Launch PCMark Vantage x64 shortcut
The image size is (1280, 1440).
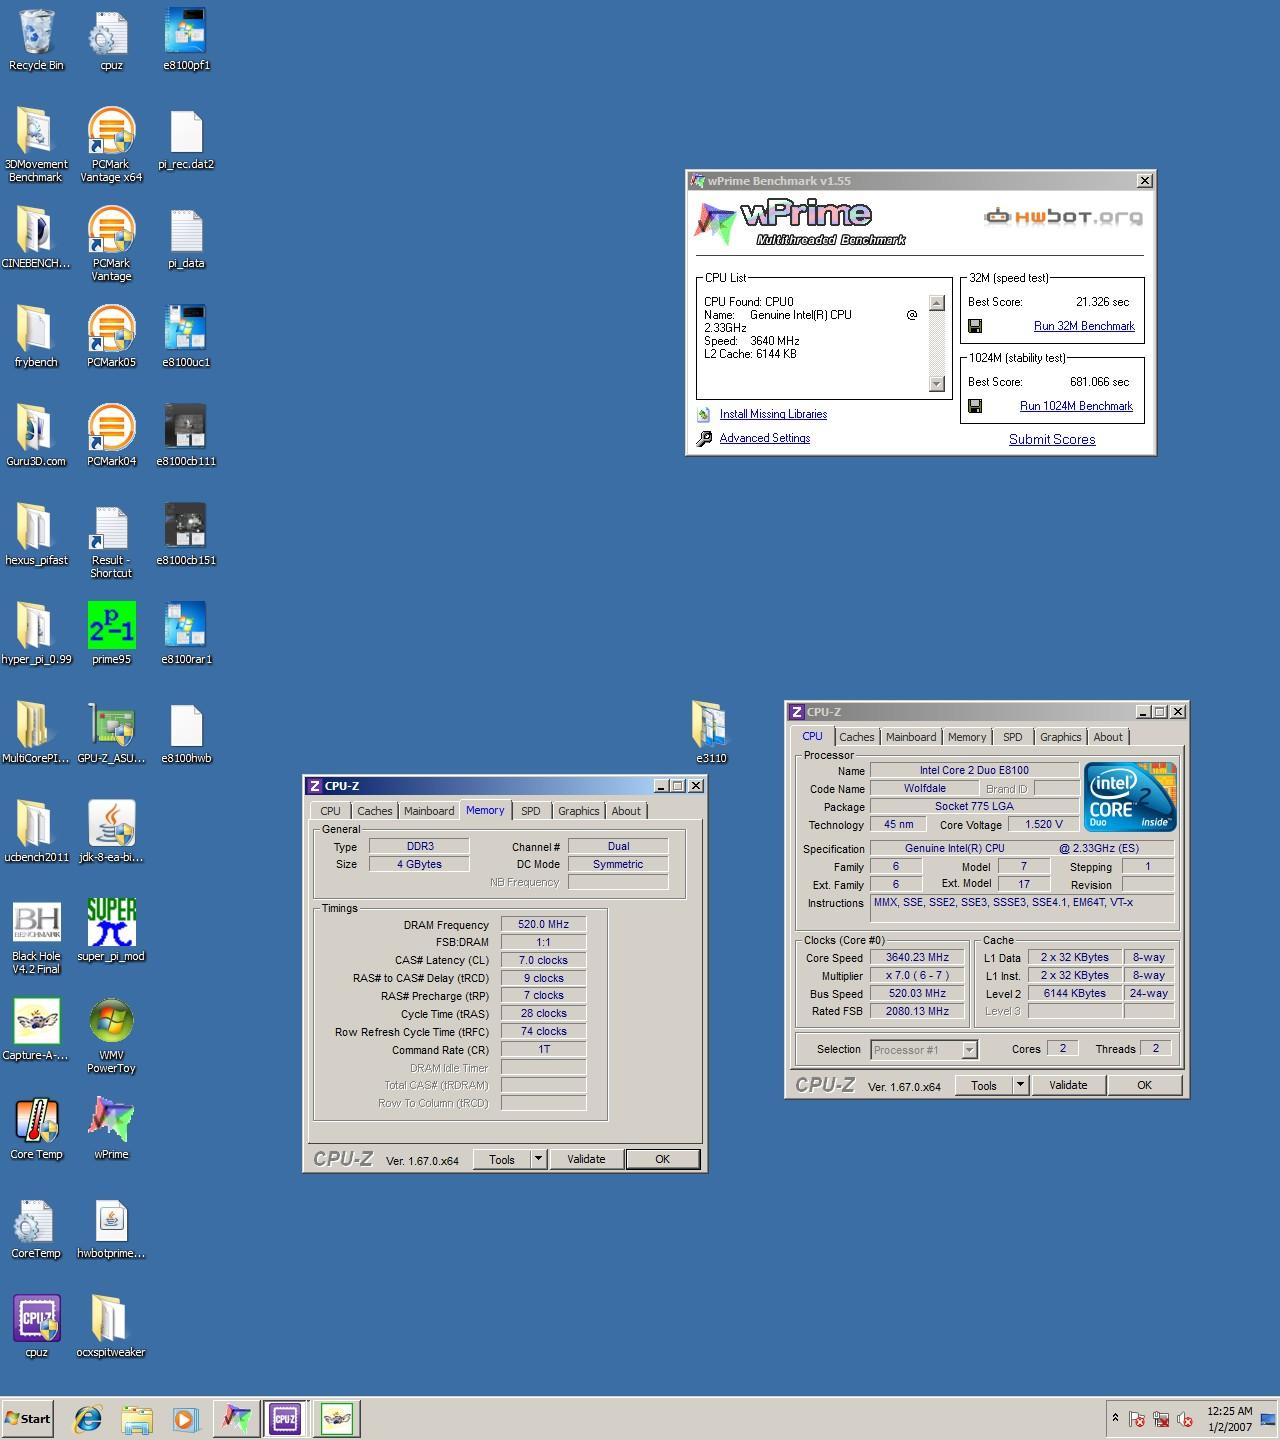pyautogui.click(x=111, y=144)
